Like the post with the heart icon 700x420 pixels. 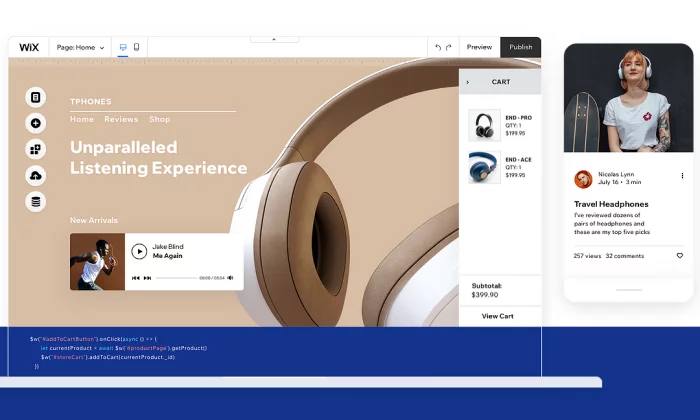pos(679,256)
